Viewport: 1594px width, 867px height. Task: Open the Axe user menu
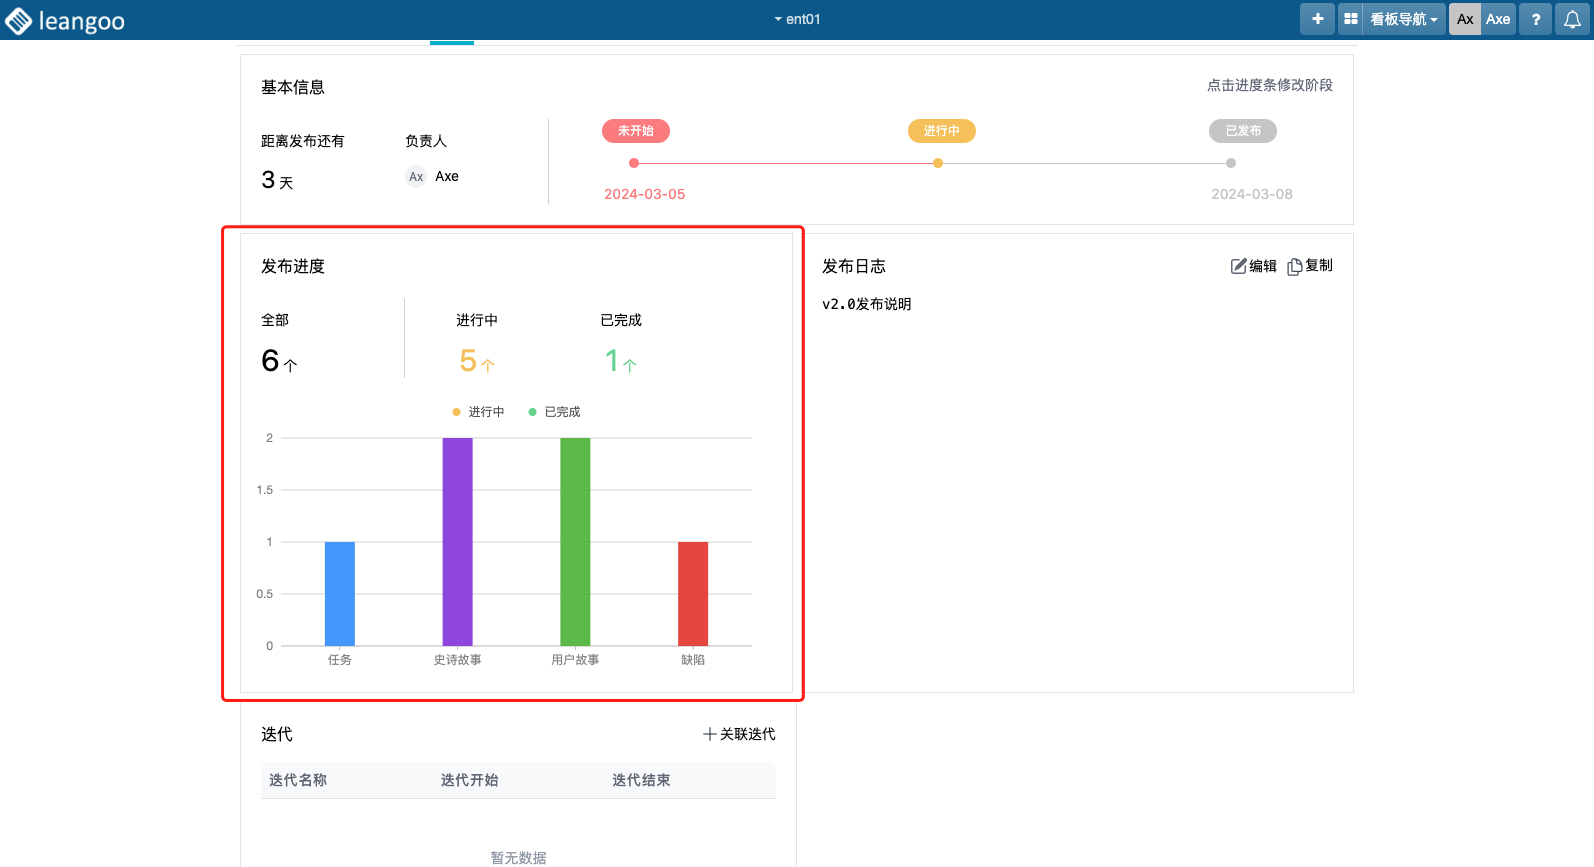point(1498,19)
